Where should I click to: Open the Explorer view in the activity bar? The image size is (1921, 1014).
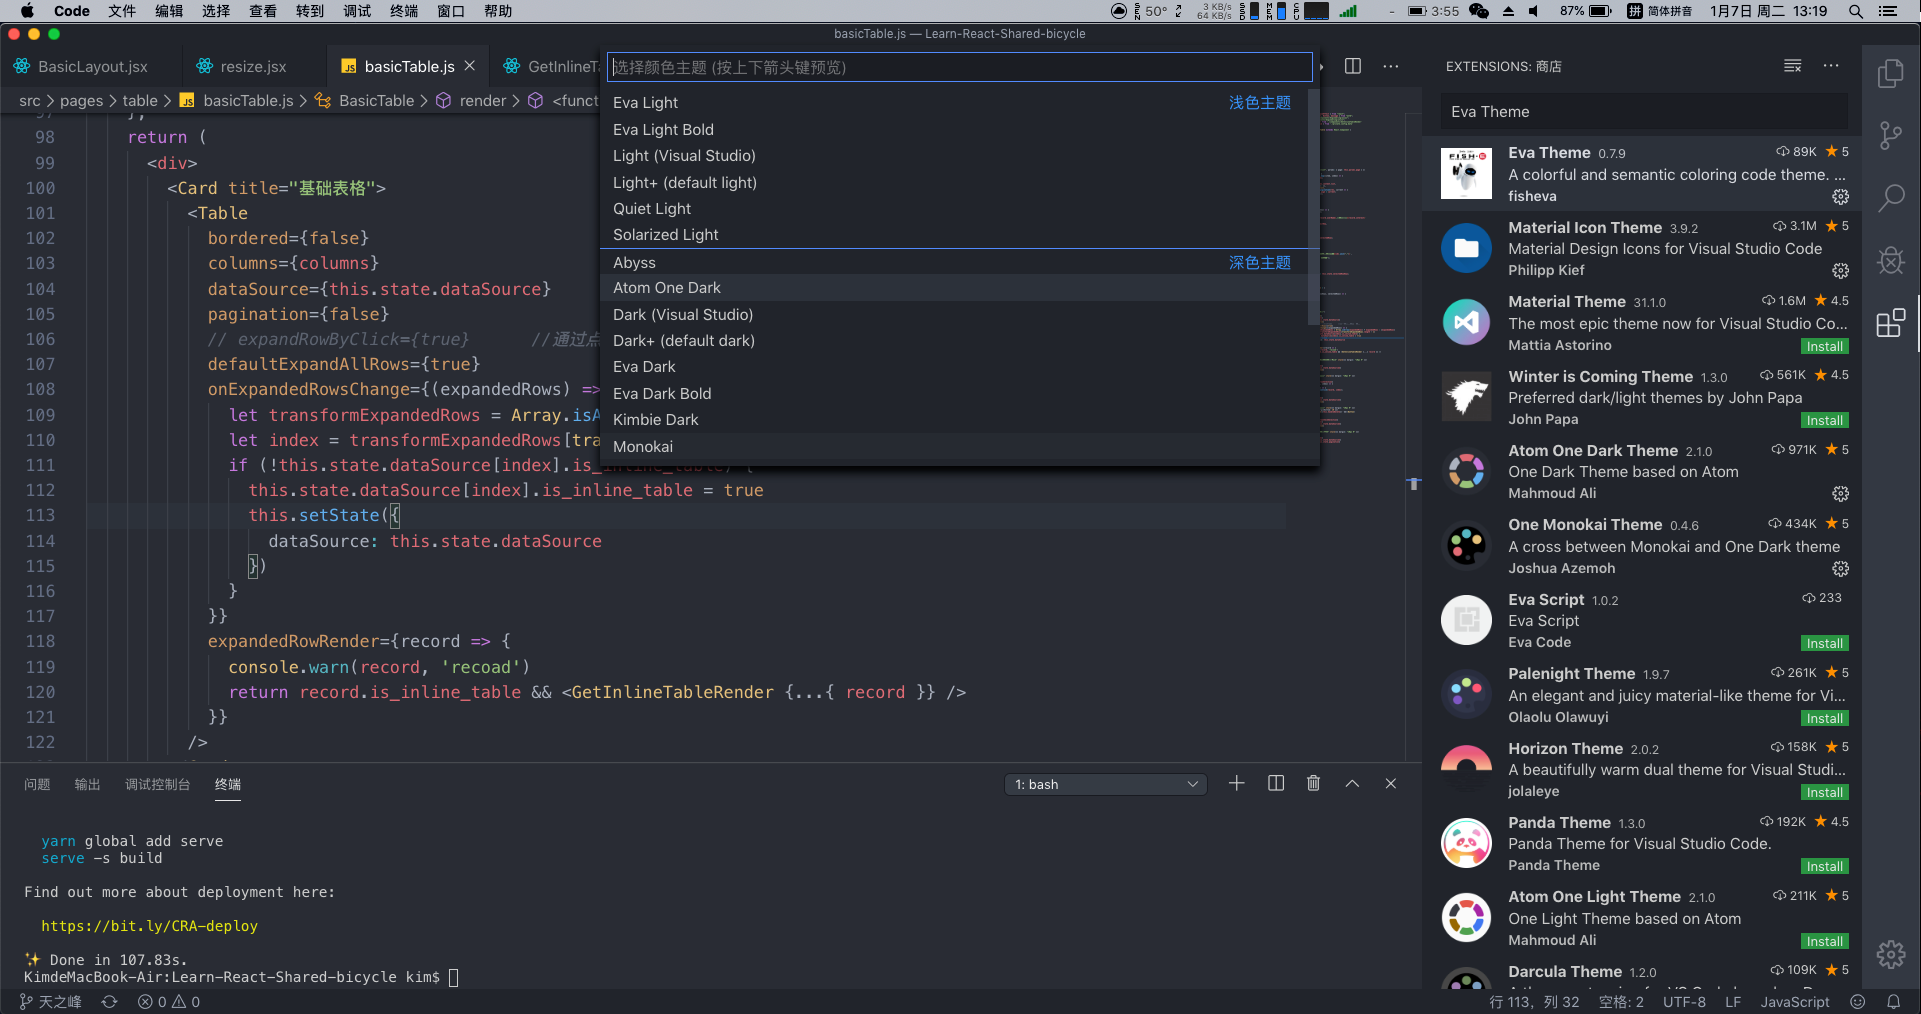pyautogui.click(x=1890, y=73)
